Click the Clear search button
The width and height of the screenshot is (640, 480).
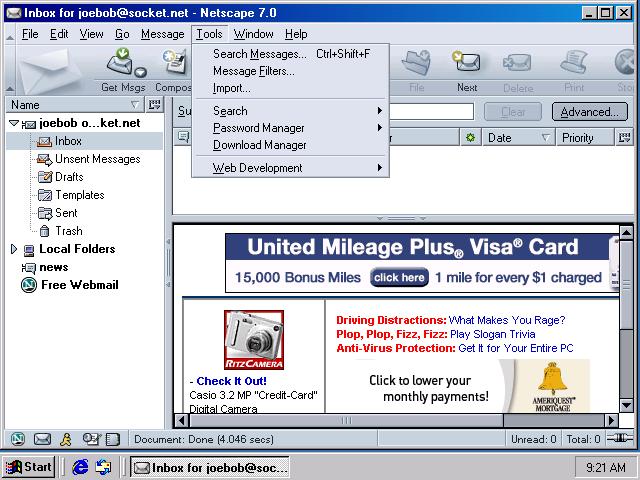[513, 111]
